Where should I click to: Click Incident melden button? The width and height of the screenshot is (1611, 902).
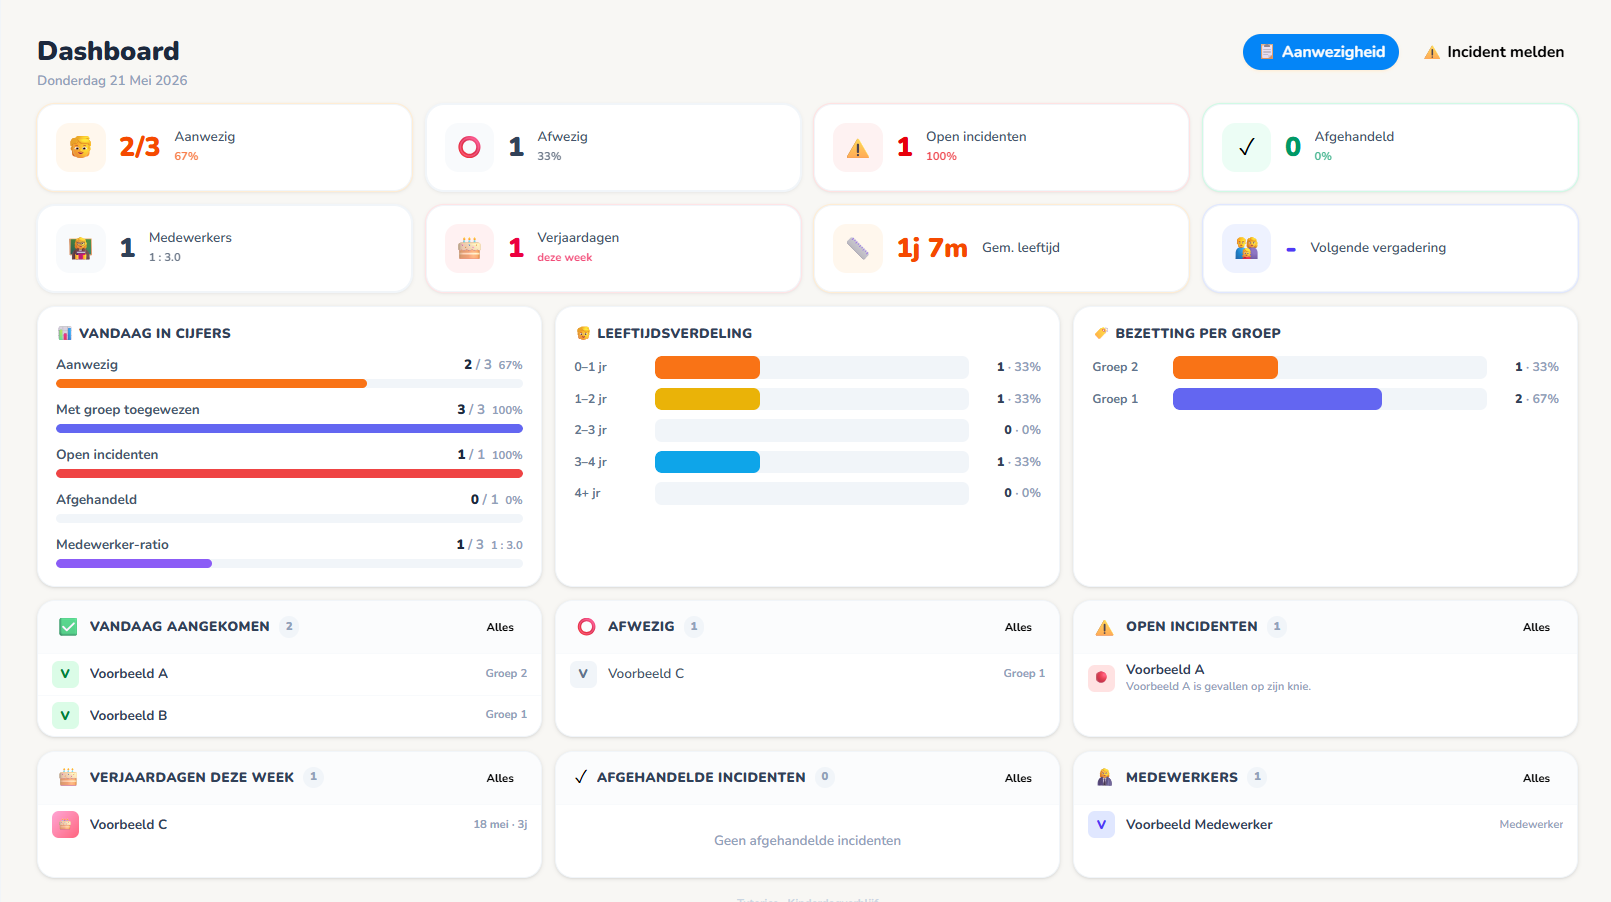(x=1494, y=52)
